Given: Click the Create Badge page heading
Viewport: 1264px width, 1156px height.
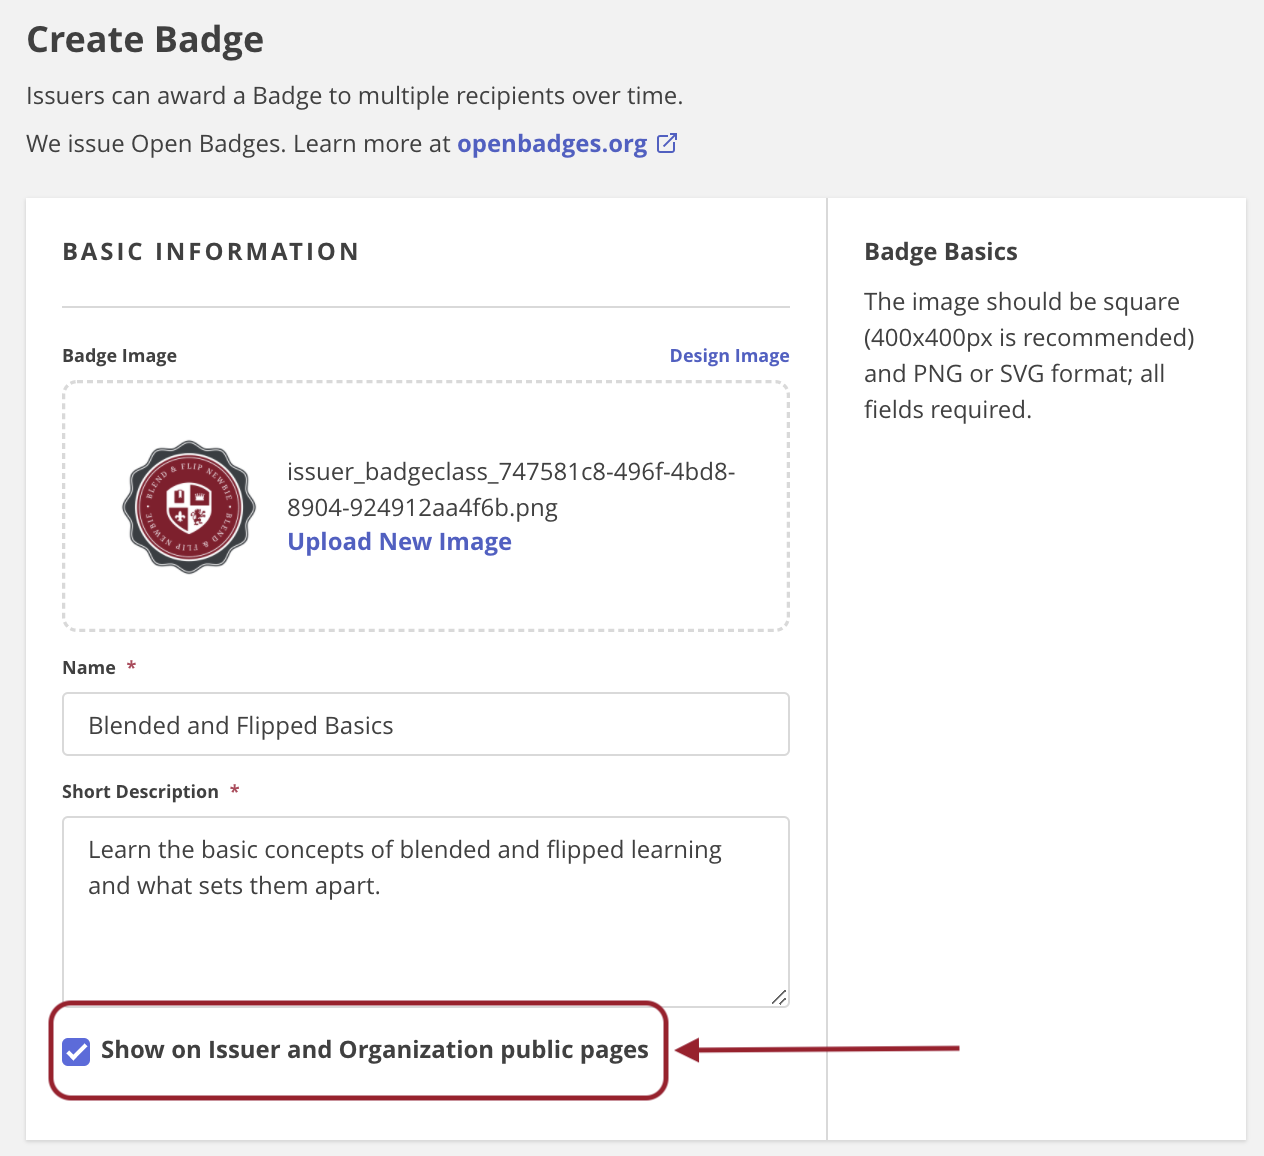Looking at the screenshot, I should coord(145,40).
